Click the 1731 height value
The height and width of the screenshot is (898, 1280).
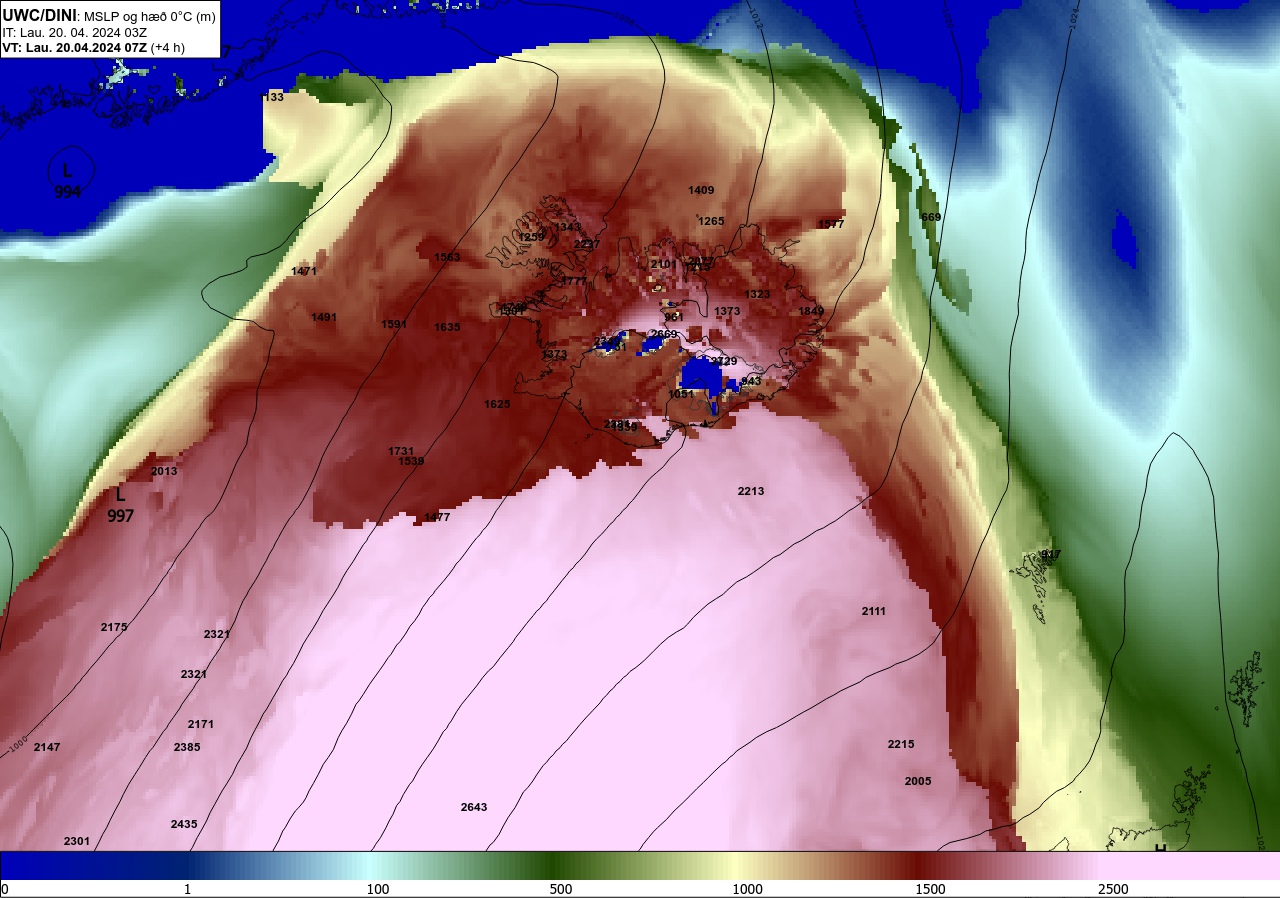[x=401, y=451]
